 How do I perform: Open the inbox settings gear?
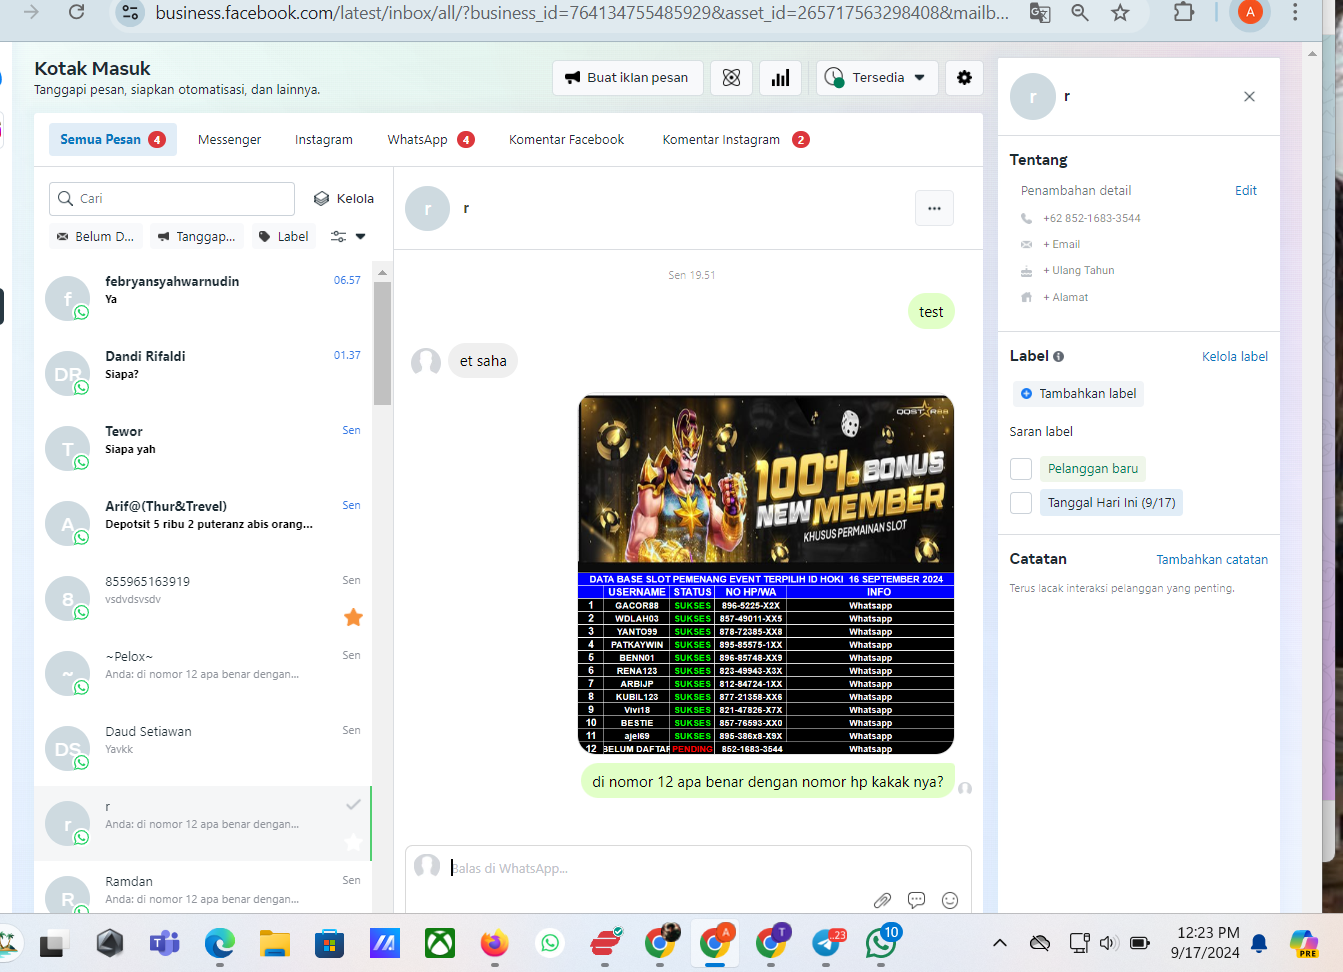point(964,78)
